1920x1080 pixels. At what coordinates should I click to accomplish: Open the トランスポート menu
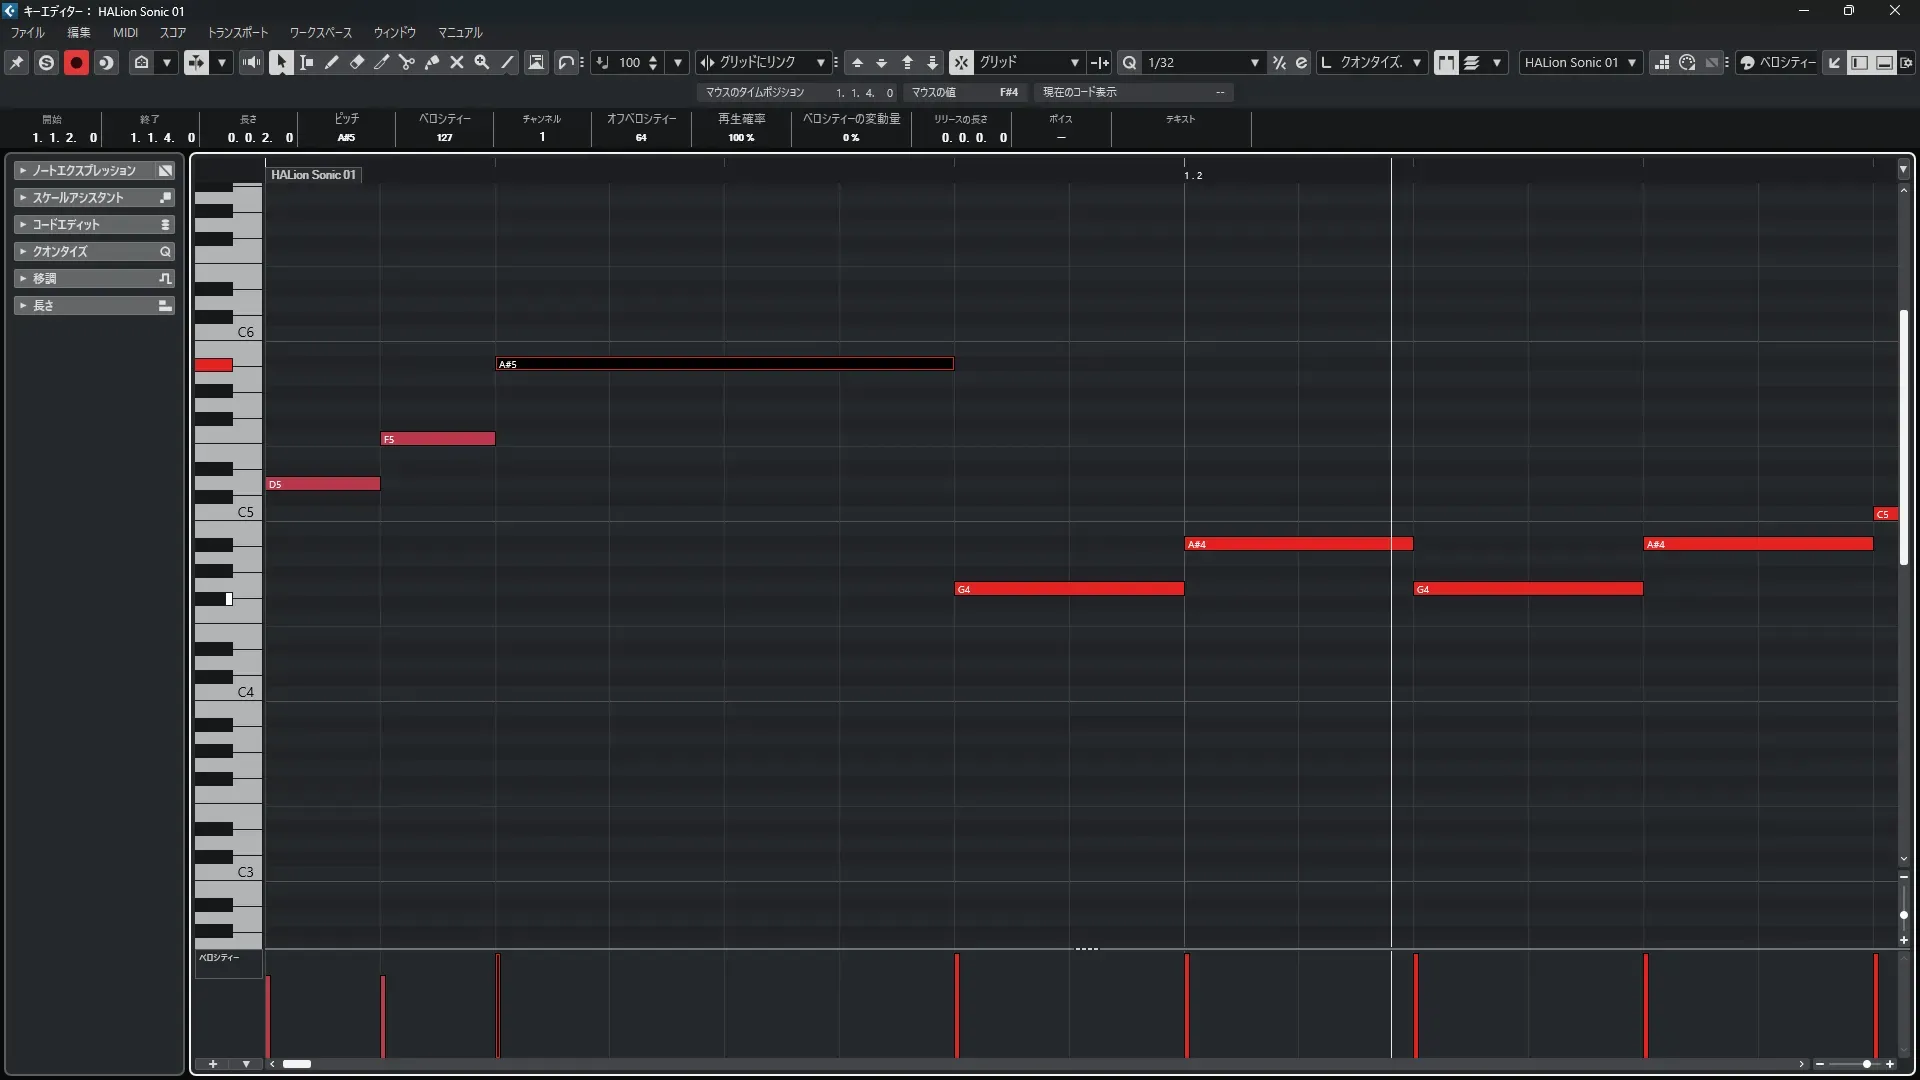(x=237, y=33)
